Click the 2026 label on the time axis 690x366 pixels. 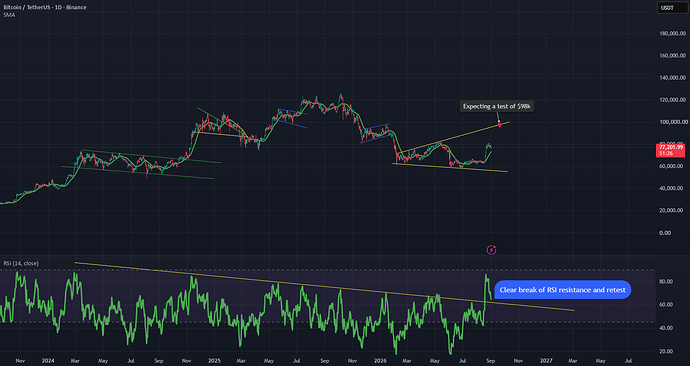380,361
